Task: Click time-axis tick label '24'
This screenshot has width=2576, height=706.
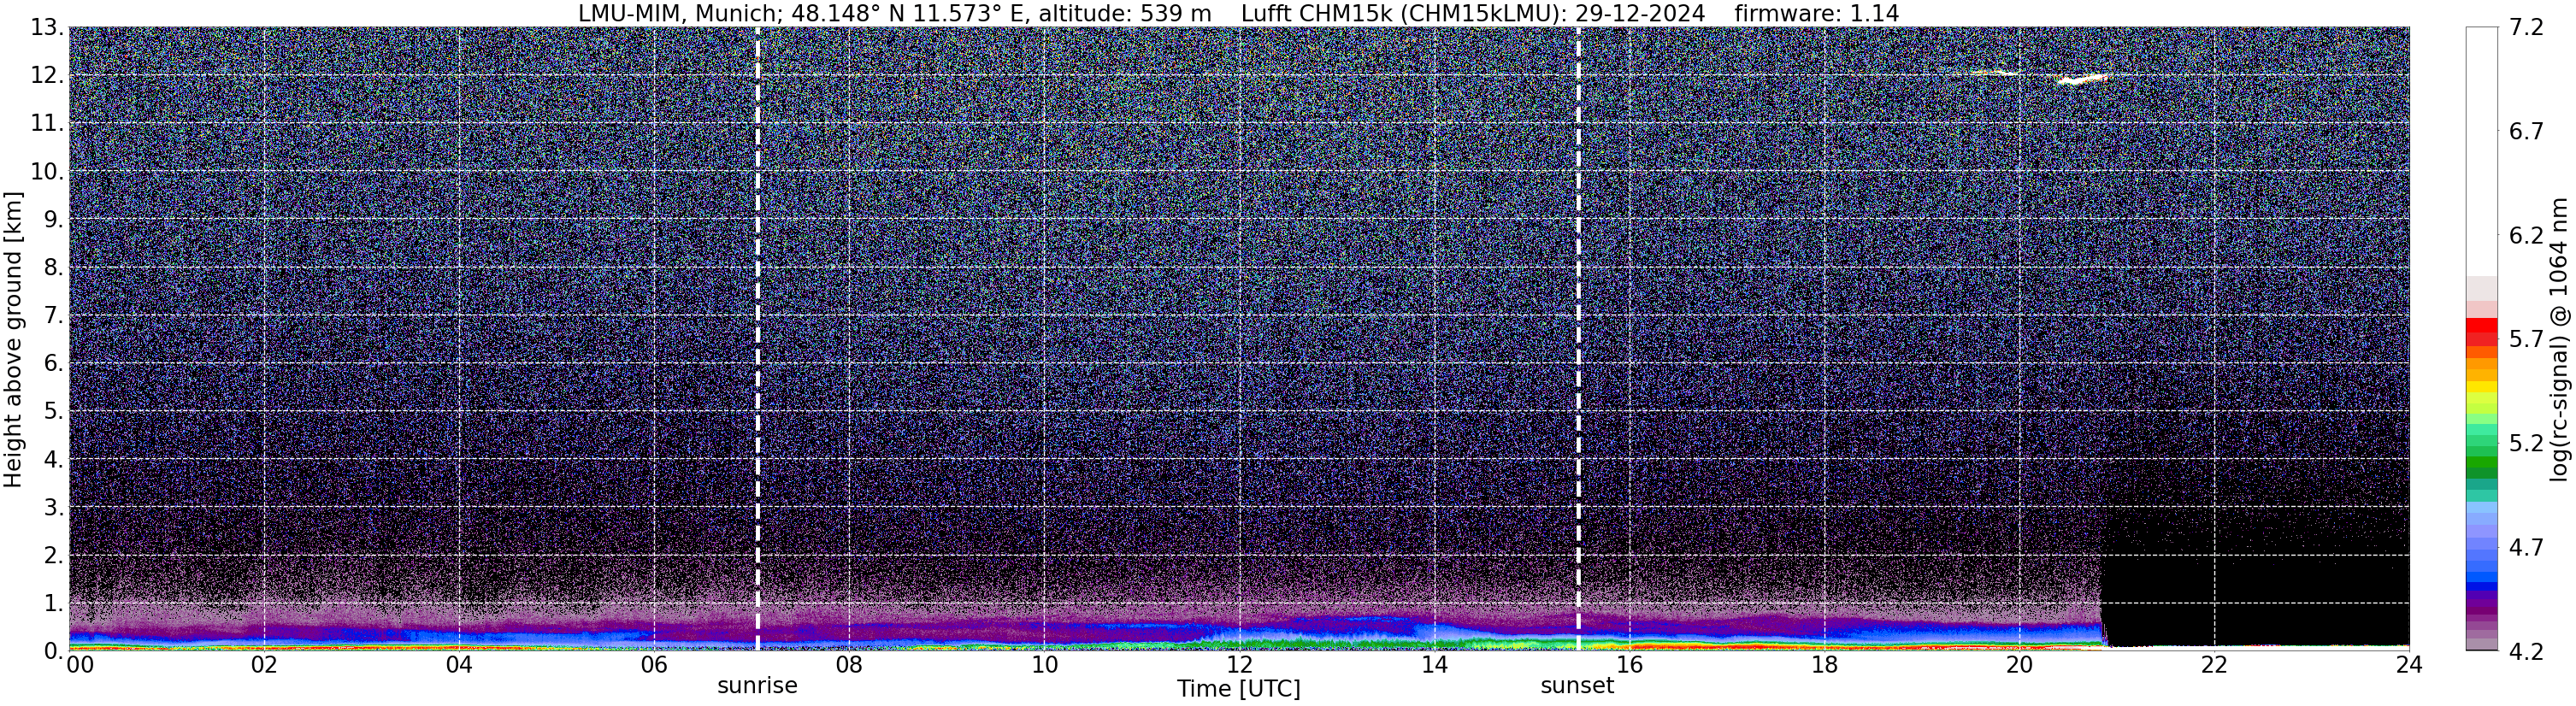Action: tap(2408, 665)
